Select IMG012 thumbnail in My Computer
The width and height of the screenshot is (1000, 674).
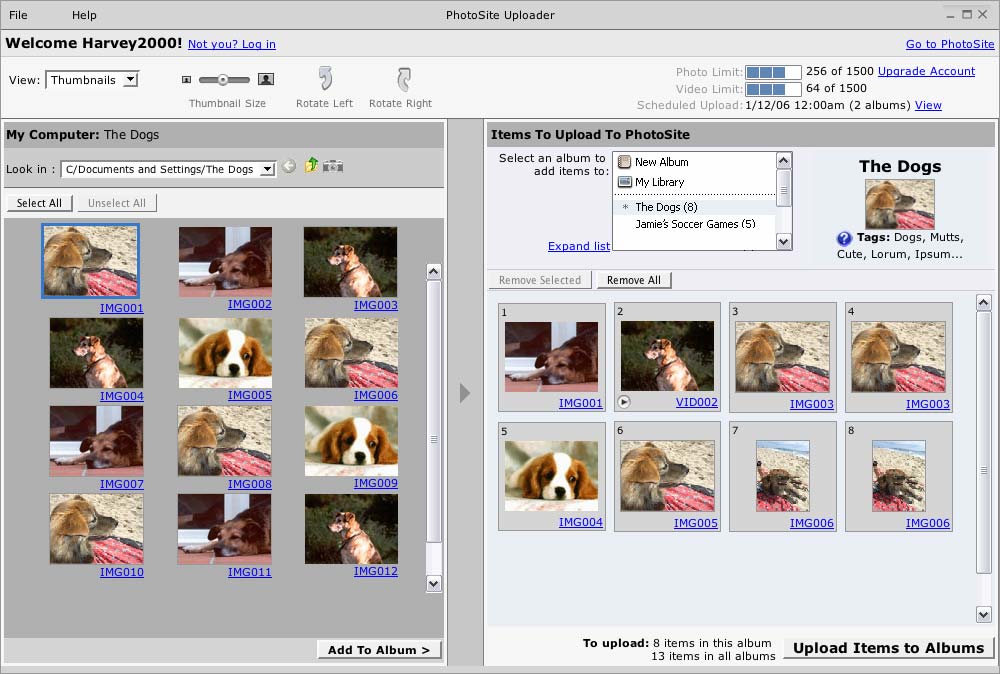(351, 529)
